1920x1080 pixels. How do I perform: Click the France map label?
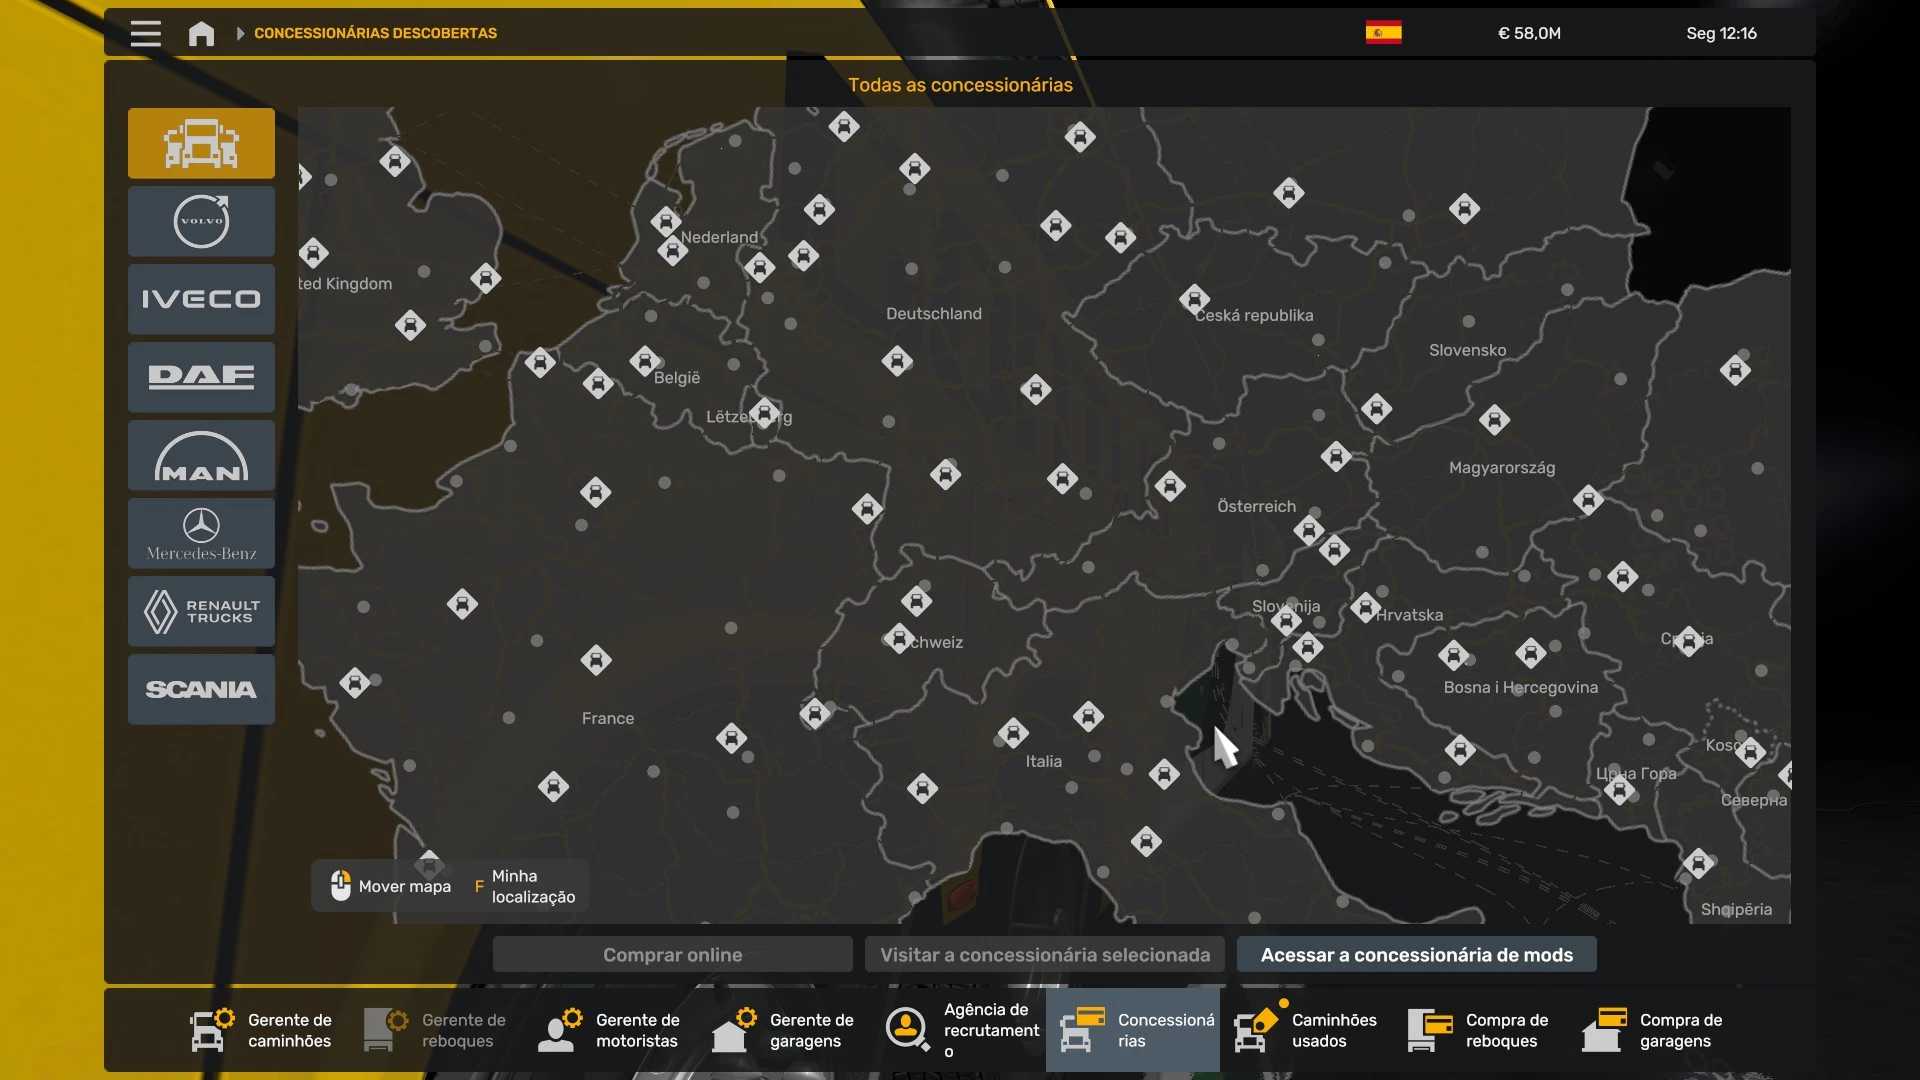[608, 718]
